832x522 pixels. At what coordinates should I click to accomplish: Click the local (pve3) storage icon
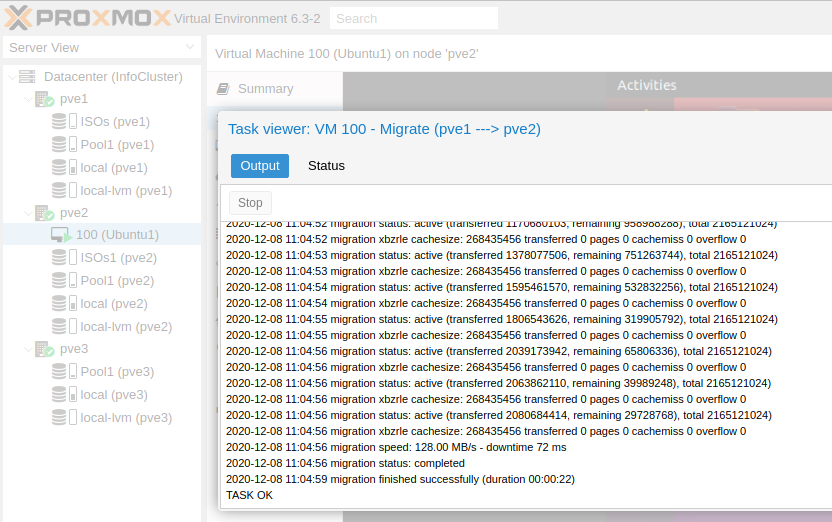pyautogui.click(x=64, y=394)
